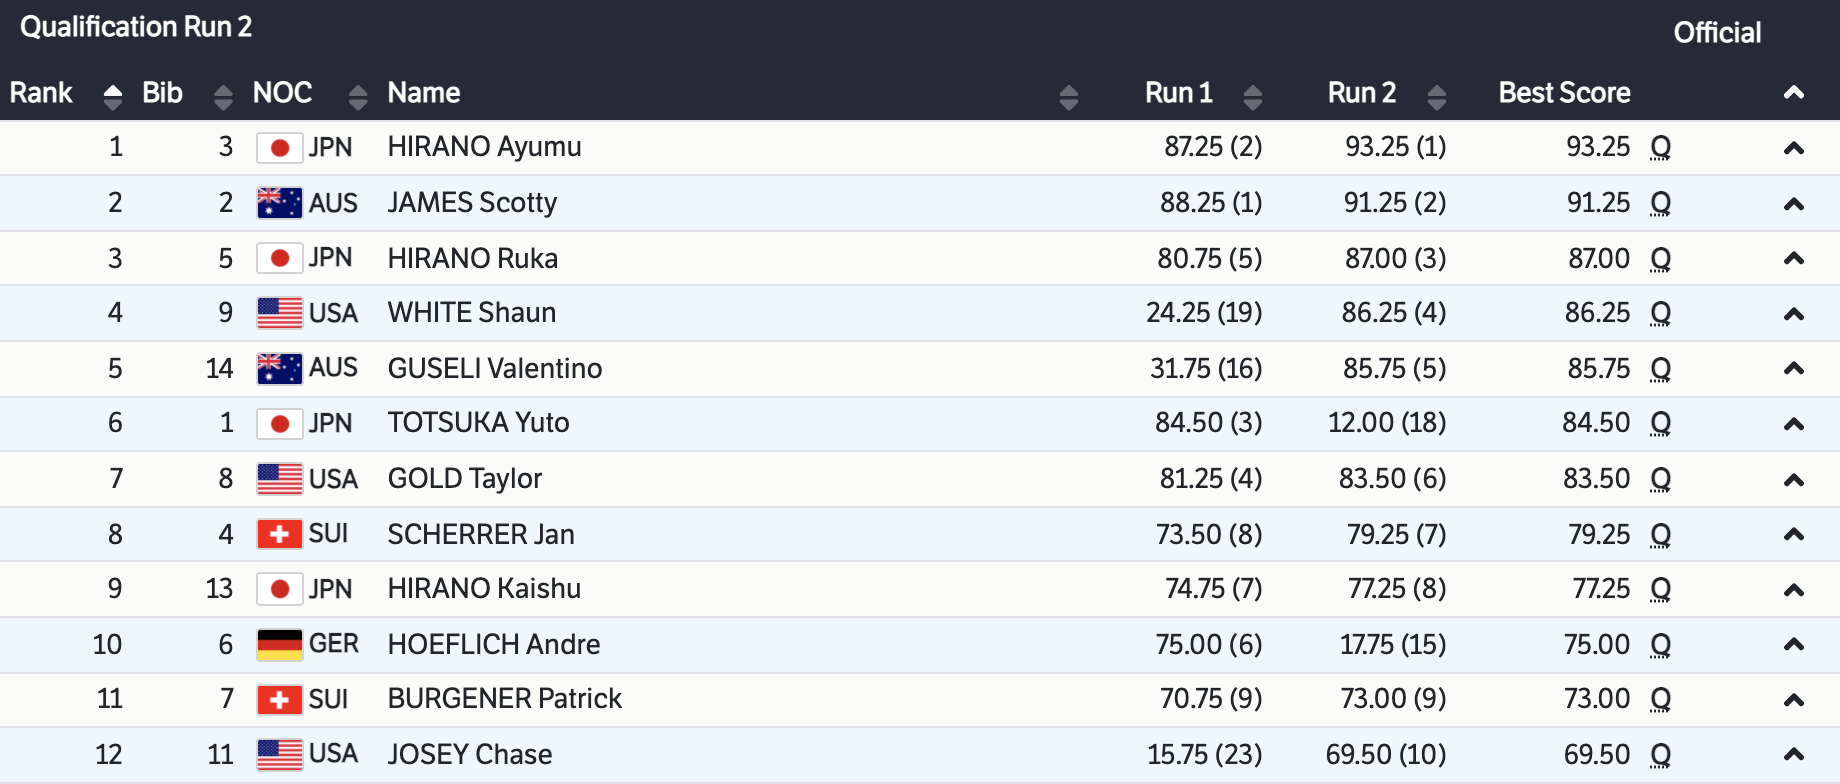Click the Qualification Run 2 heading
Viewport: 1840px width, 784px height.
(136, 27)
